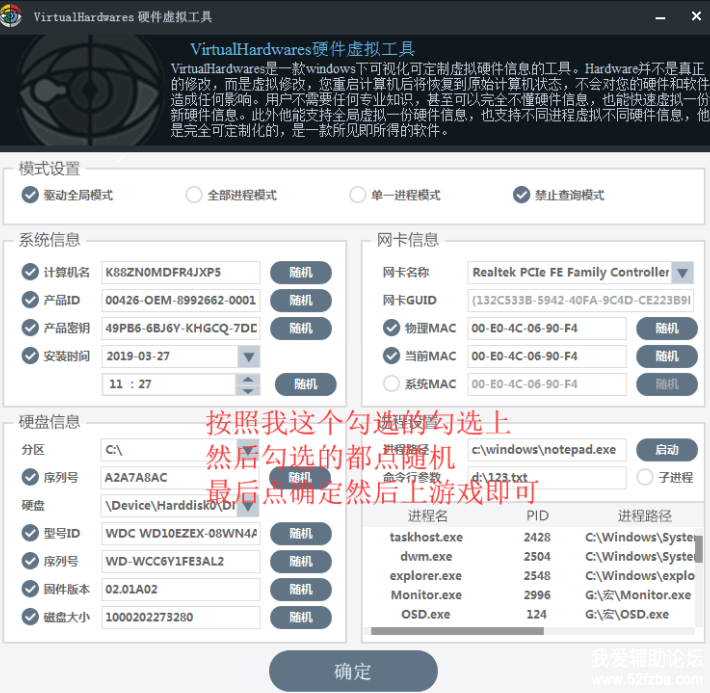Edit the 物理MAC address field
Screen dimensions: 710x693
[x=547, y=328]
